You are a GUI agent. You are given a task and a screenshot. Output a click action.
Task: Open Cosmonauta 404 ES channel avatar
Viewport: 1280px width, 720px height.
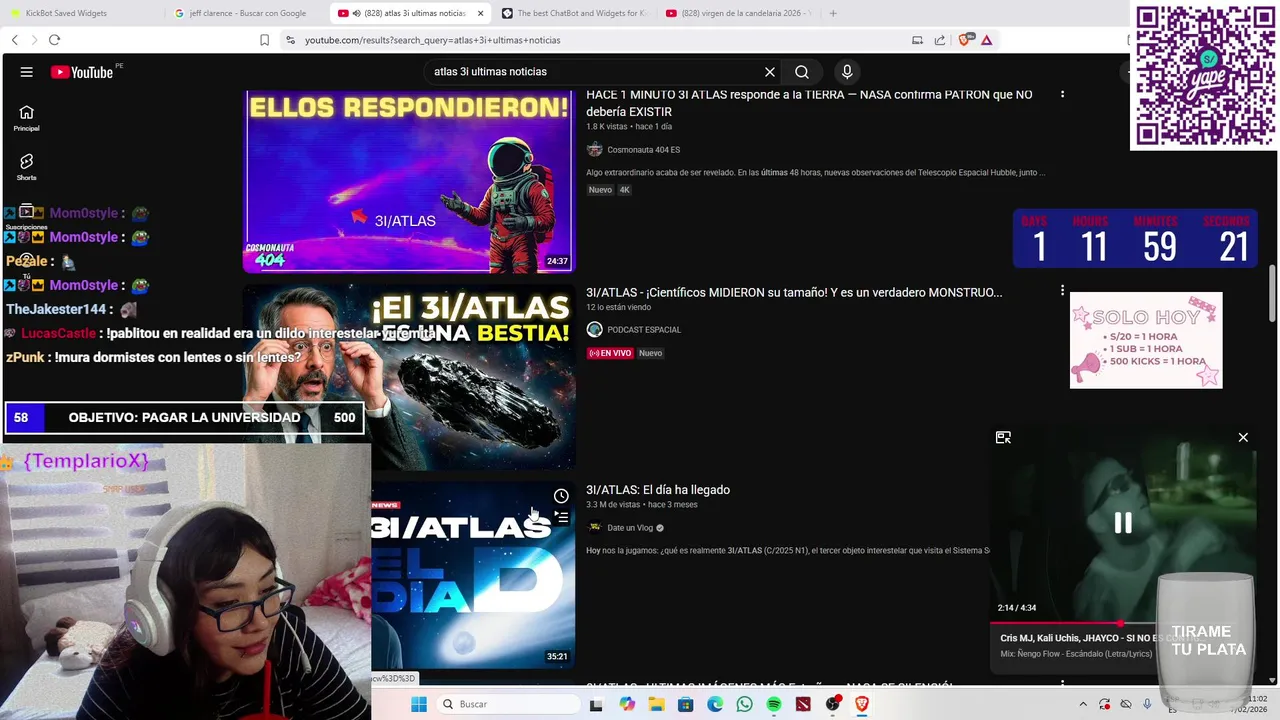(594, 149)
